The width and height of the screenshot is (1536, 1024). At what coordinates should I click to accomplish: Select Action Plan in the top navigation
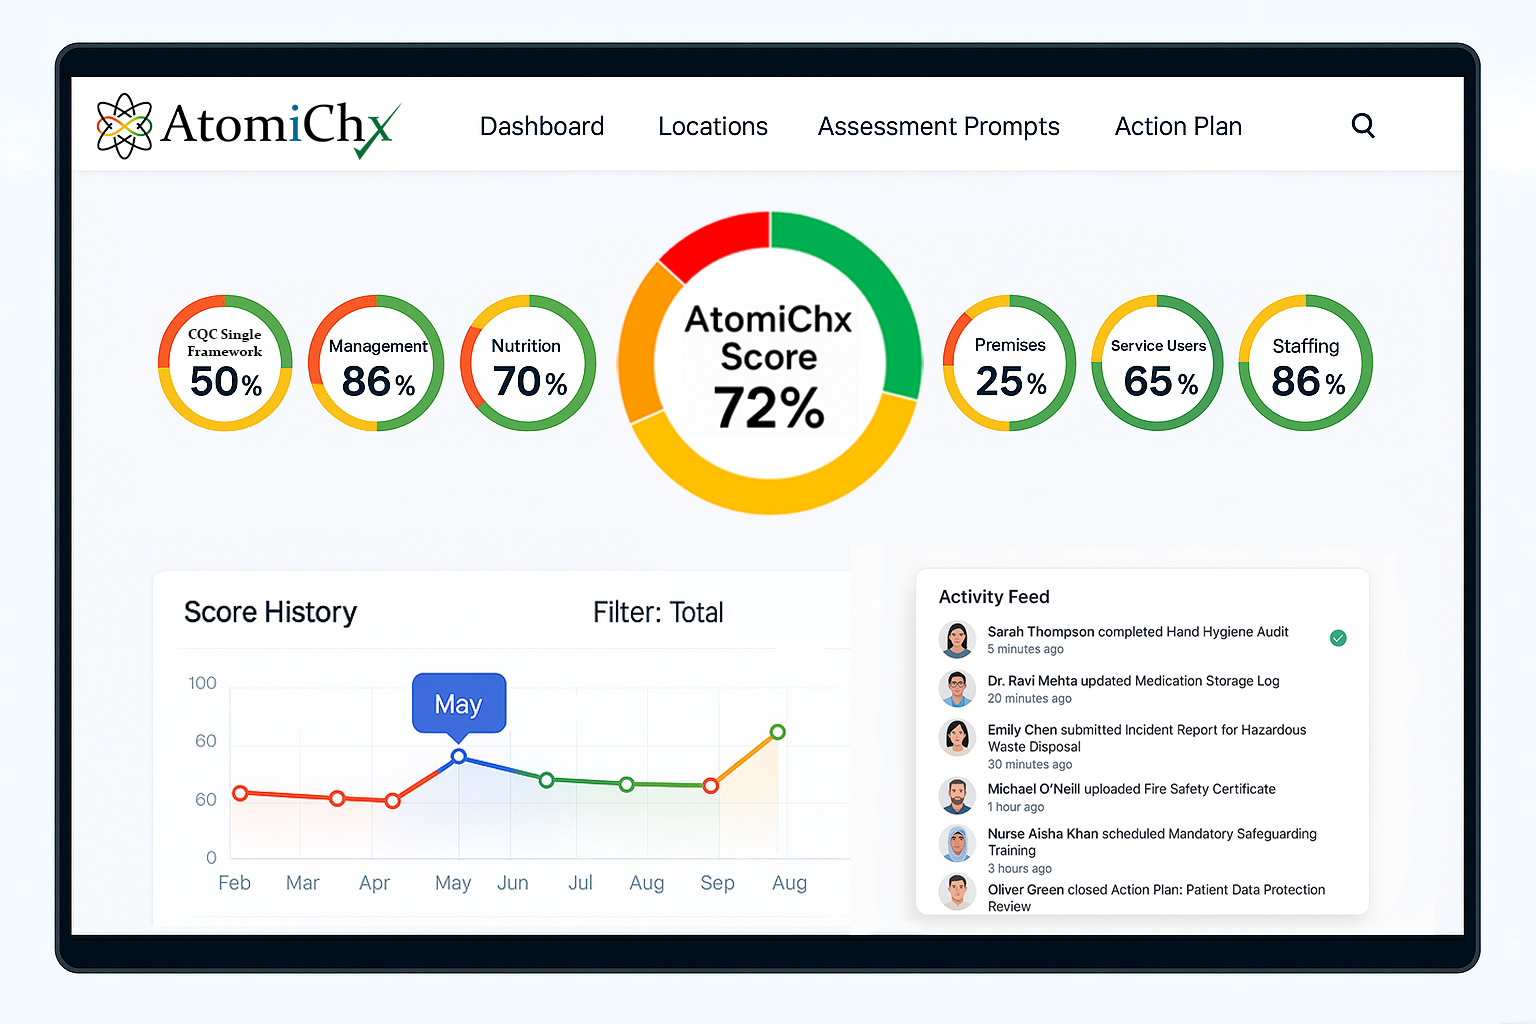(x=1178, y=126)
